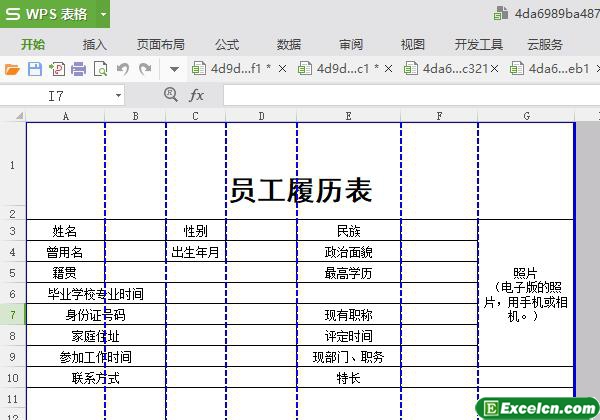
Task: Click the cell labeled 曾用名
Action: click(65, 252)
